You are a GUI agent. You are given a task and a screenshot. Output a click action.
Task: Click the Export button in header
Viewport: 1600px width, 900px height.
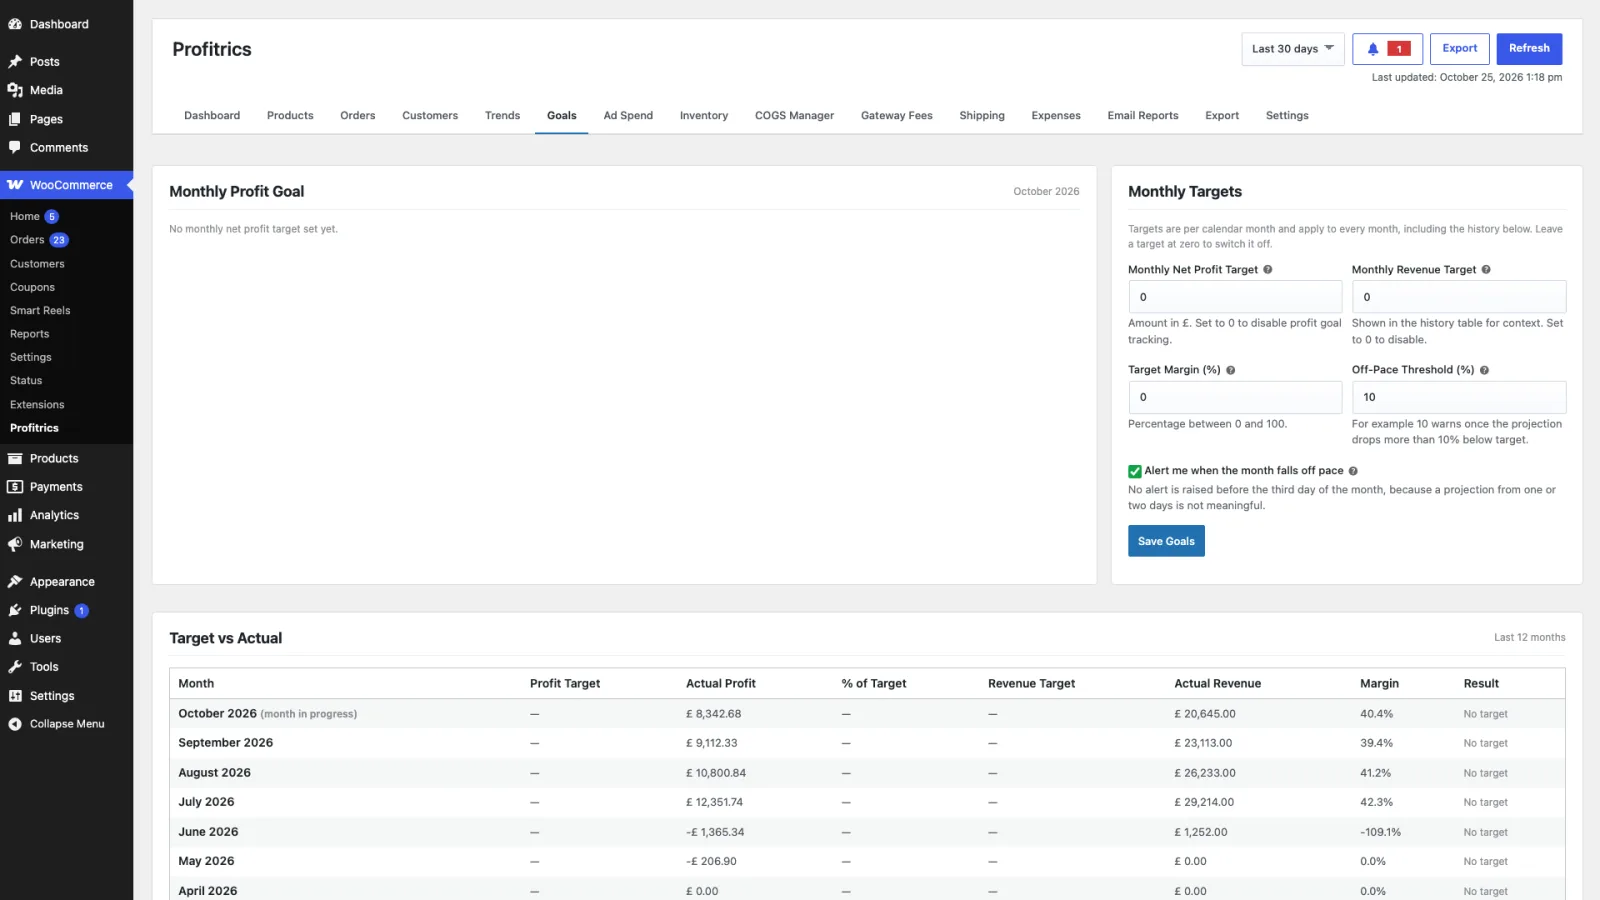[1460, 49]
